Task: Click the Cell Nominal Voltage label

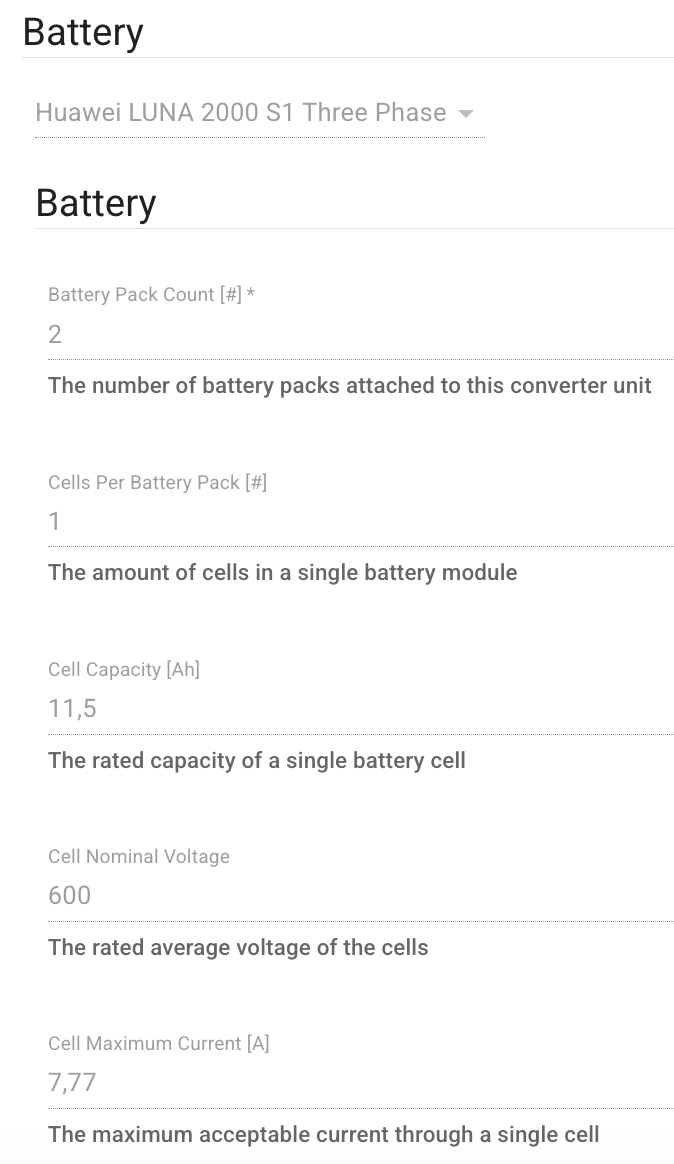Action: click(x=139, y=857)
